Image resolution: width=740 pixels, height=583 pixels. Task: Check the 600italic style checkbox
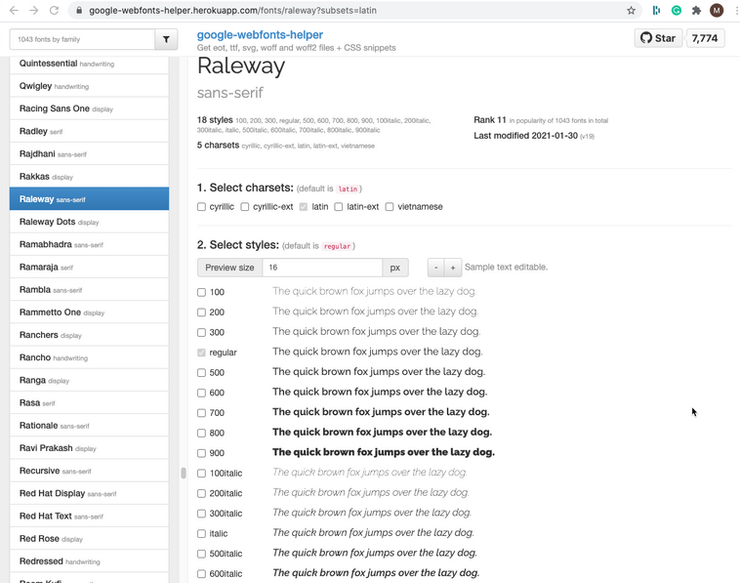202,574
